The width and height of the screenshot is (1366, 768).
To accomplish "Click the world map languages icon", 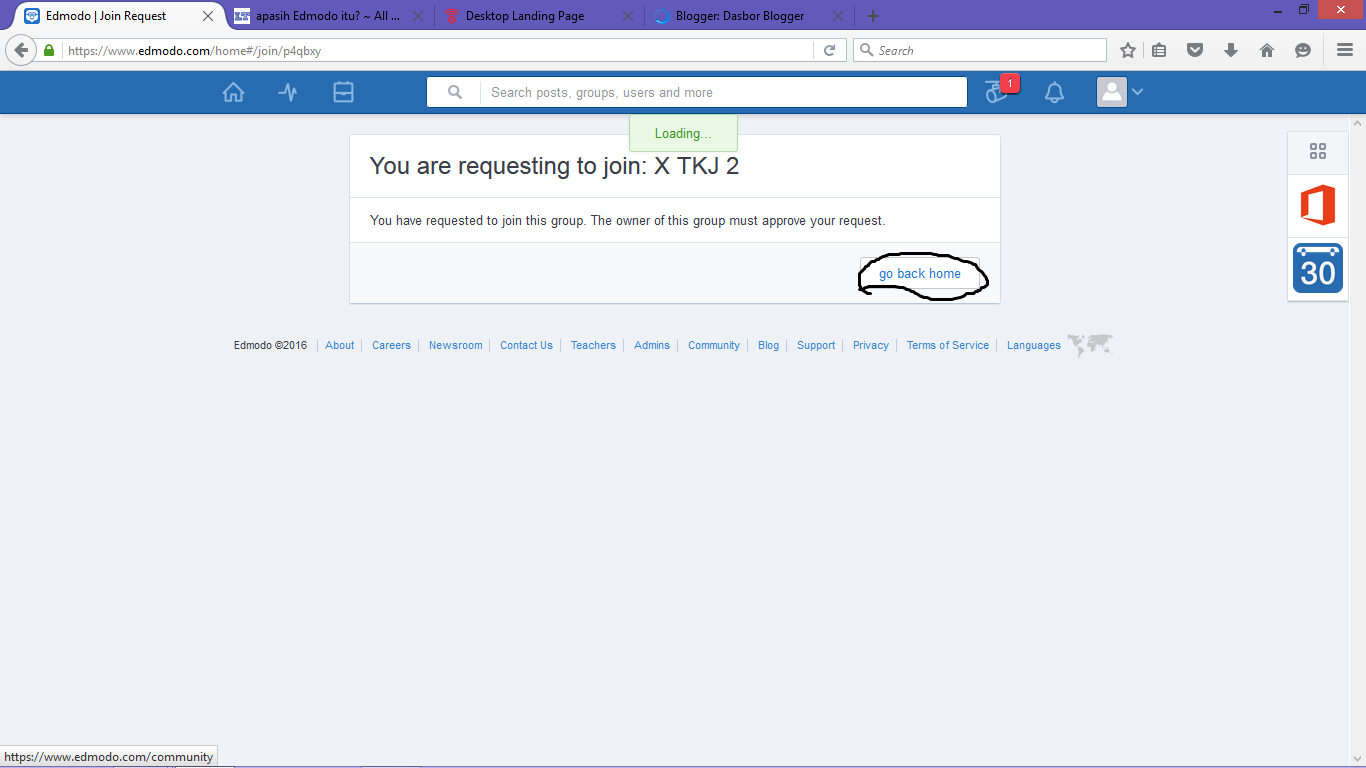I will click(x=1090, y=345).
